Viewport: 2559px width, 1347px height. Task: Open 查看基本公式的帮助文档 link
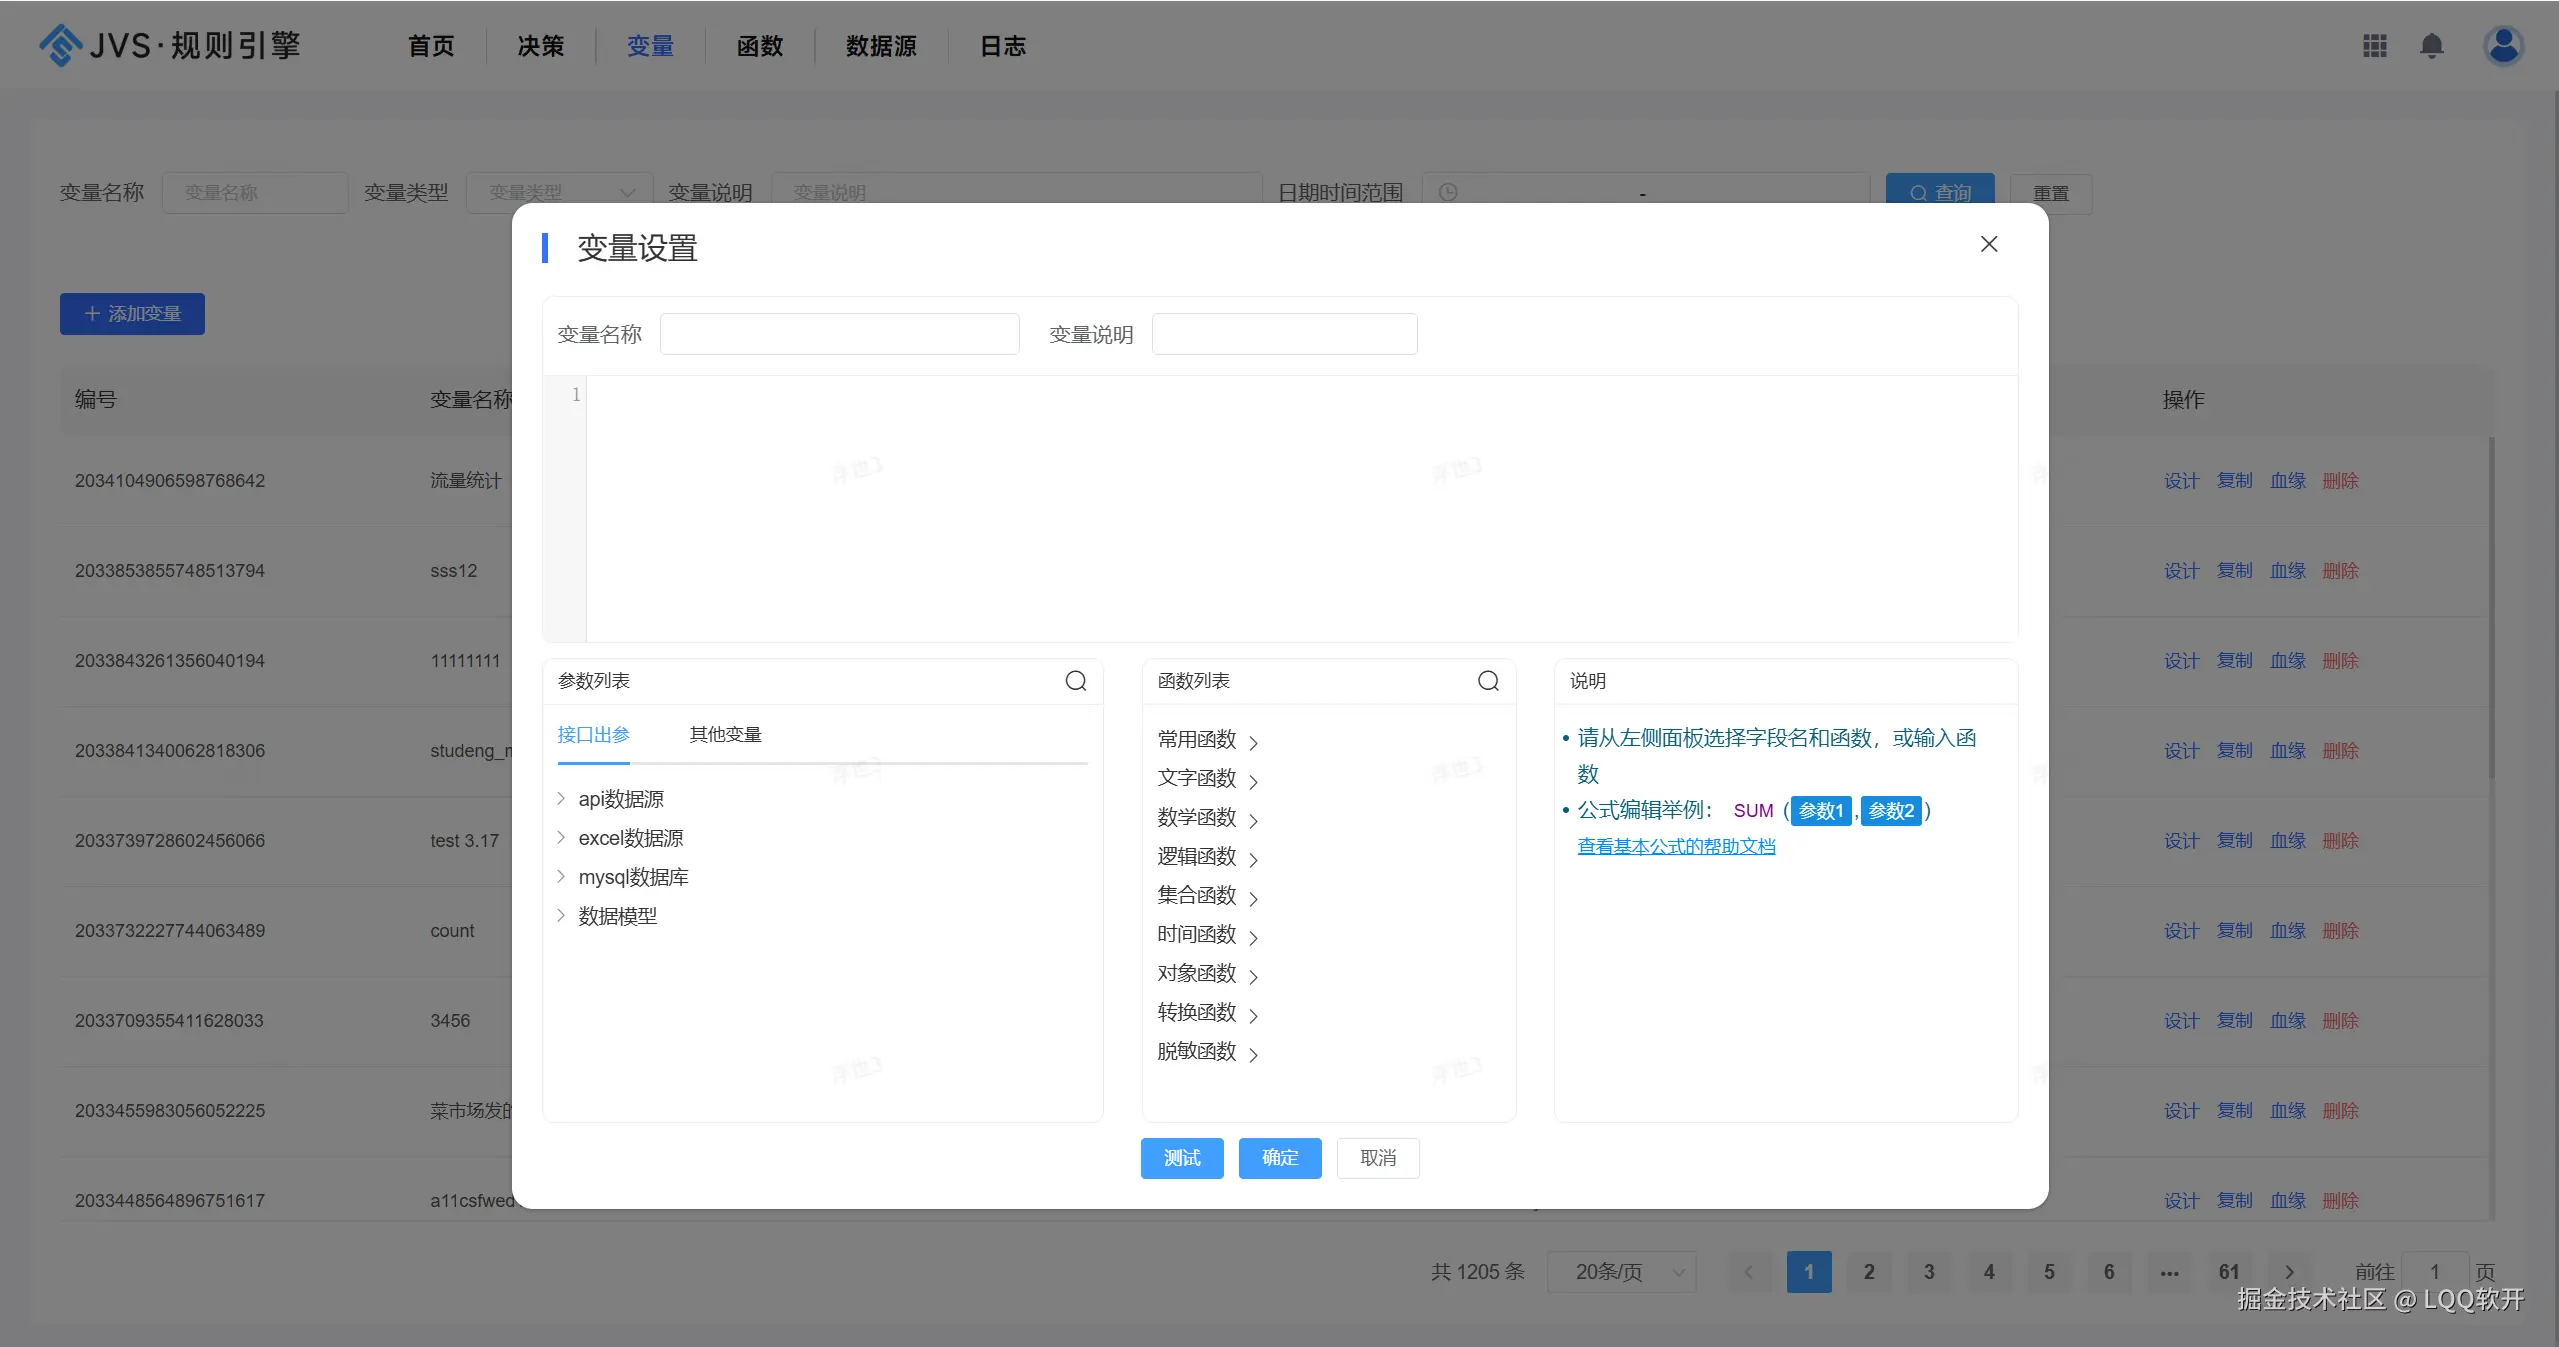coord(1675,846)
